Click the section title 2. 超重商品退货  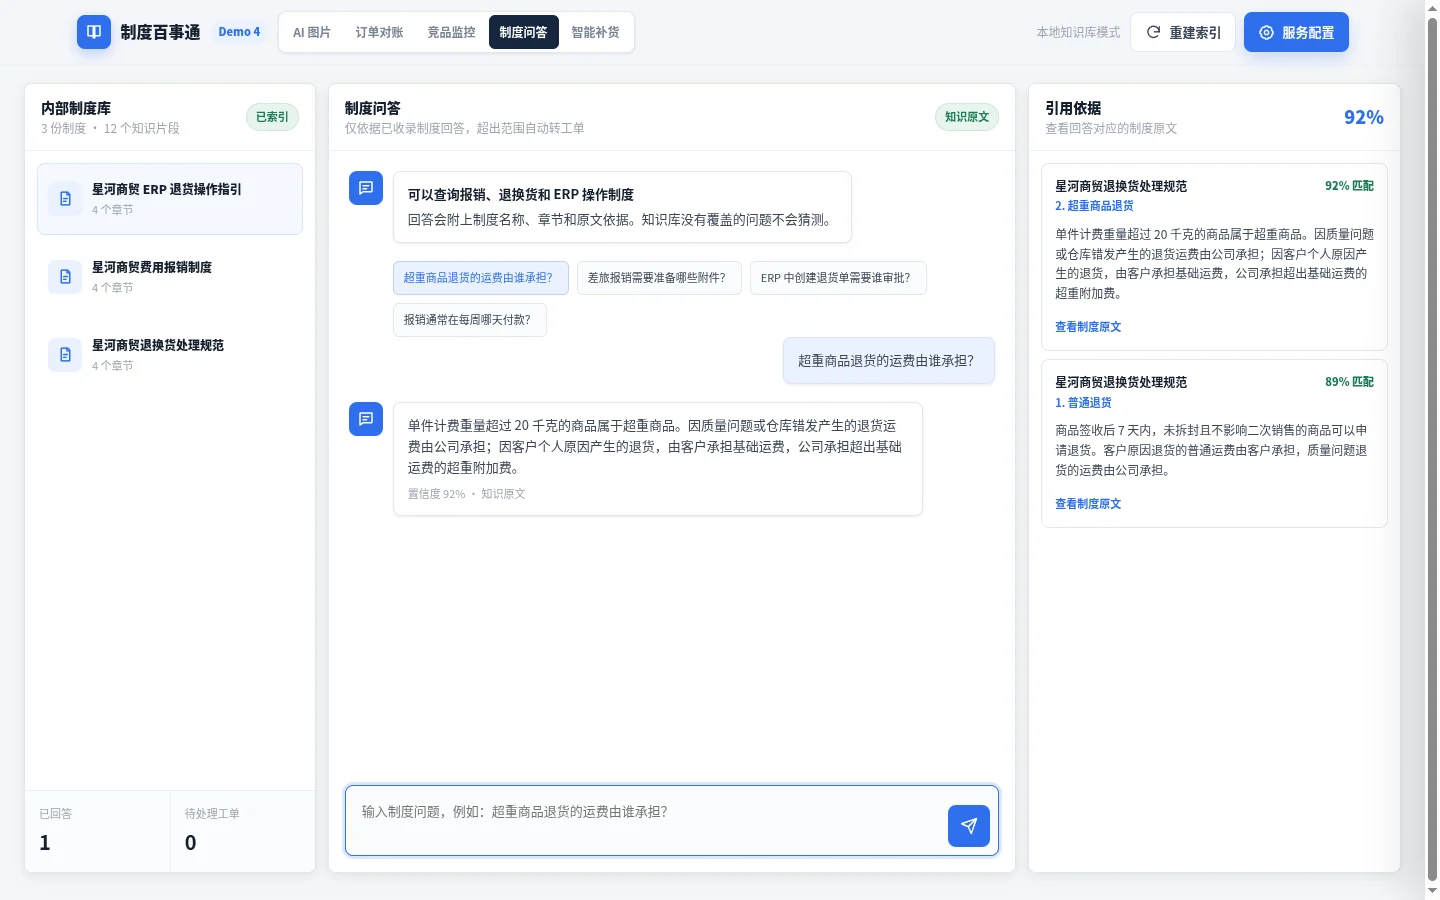(x=1094, y=206)
